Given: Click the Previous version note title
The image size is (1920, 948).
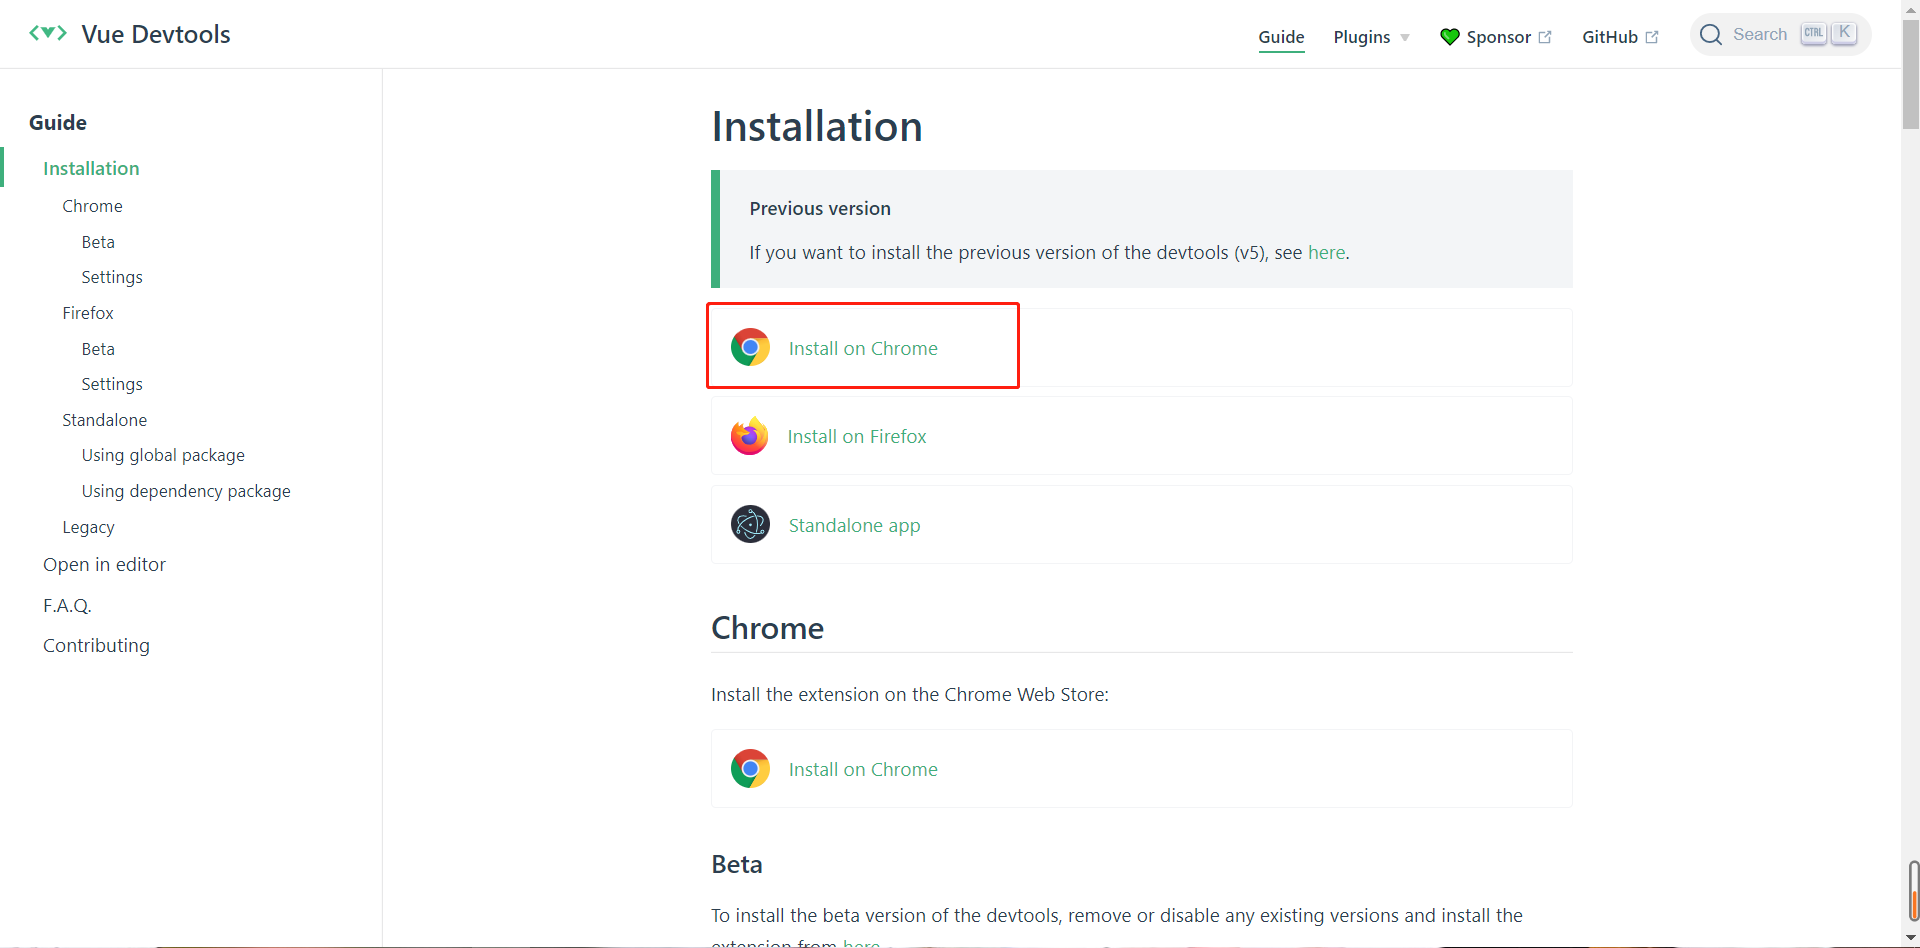Looking at the screenshot, I should point(820,209).
